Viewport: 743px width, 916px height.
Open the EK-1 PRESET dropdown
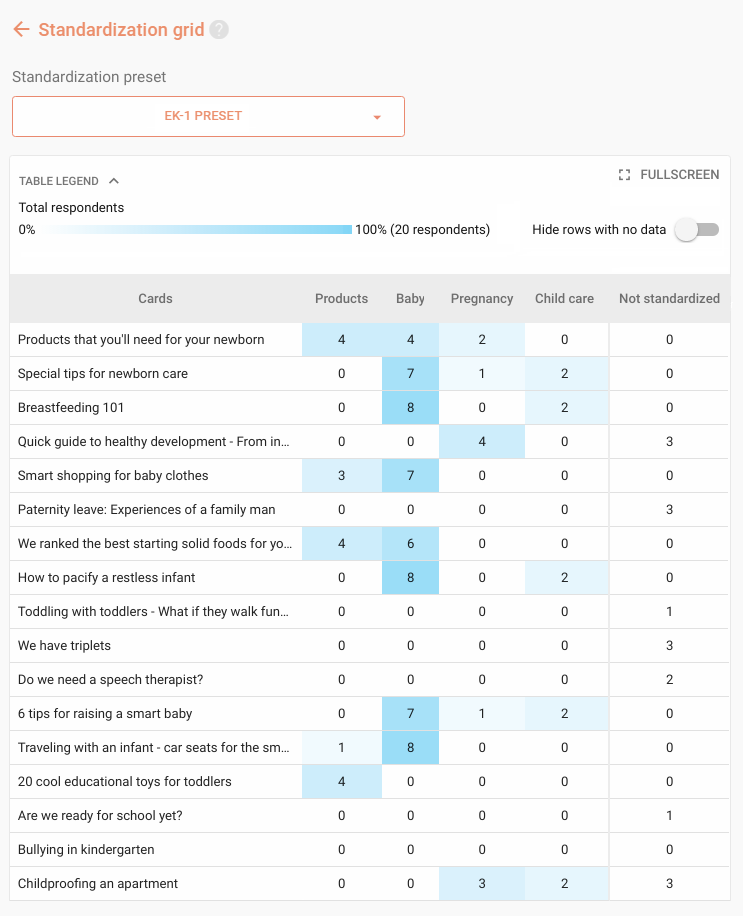209,116
